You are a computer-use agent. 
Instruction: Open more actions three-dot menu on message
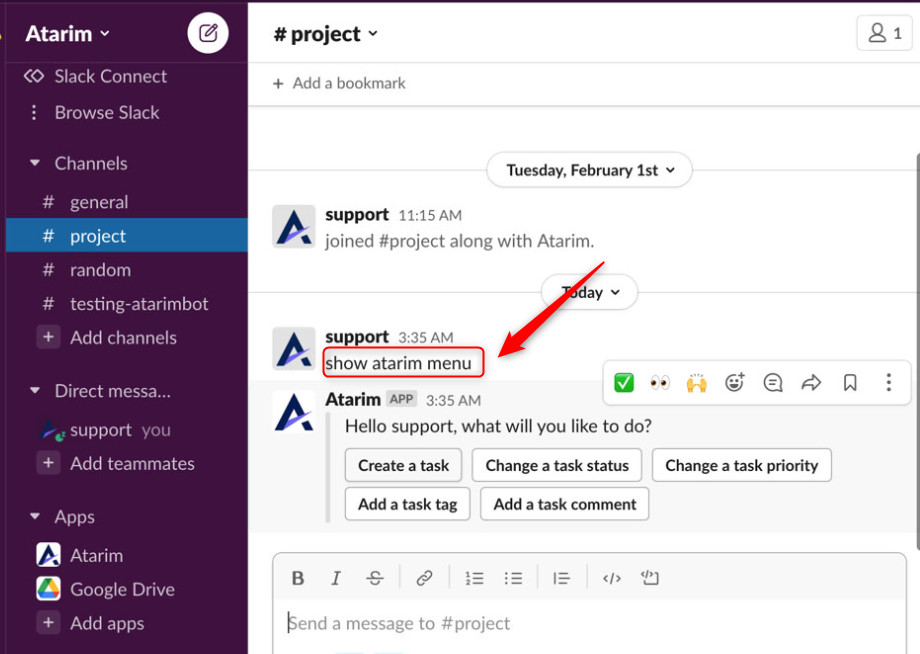pyautogui.click(x=888, y=382)
